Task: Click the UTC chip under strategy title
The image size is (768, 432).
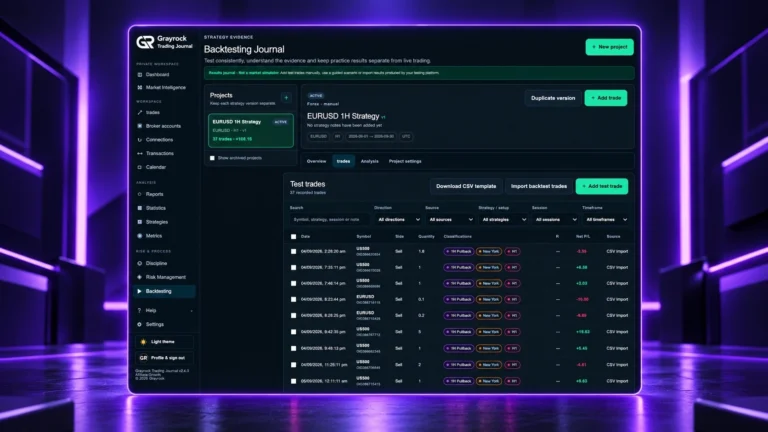Action: tap(406, 137)
